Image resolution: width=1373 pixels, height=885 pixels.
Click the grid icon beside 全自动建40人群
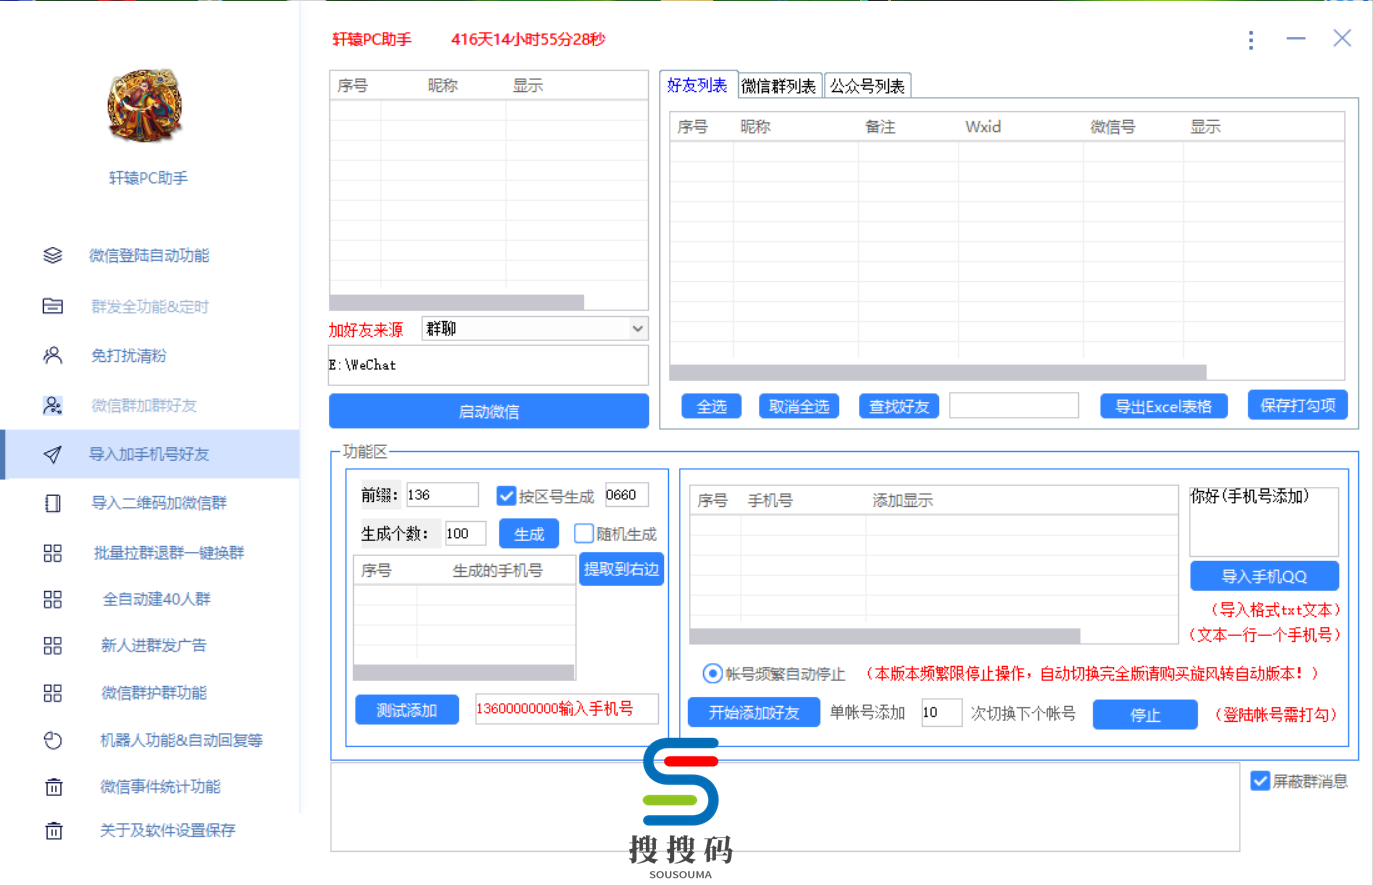tap(53, 599)
